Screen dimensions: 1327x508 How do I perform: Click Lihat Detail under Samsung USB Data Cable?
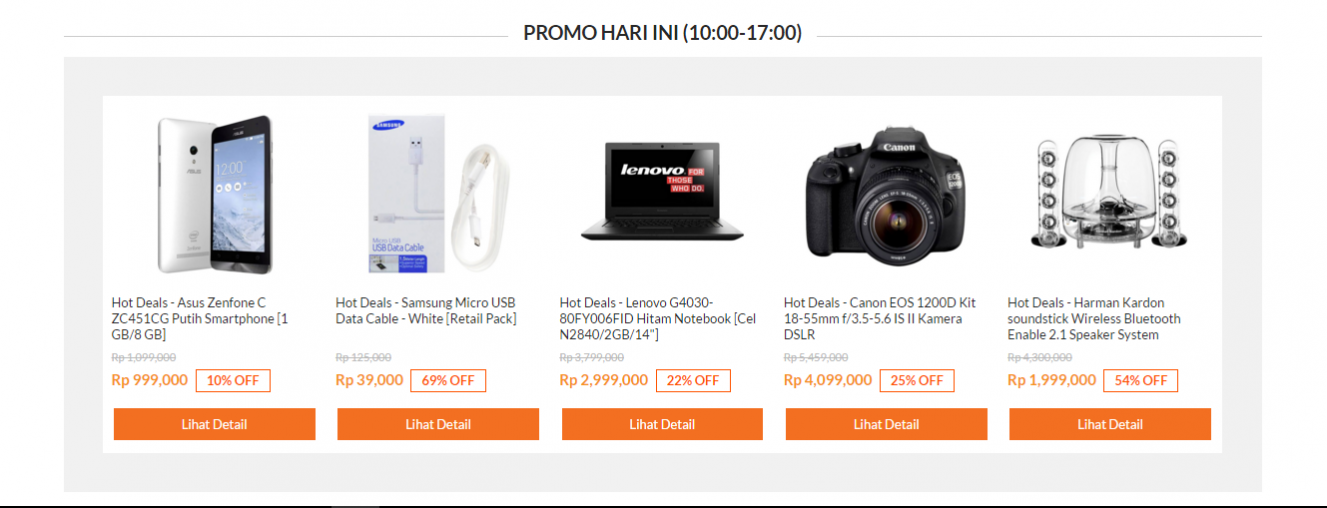[438, 424]
